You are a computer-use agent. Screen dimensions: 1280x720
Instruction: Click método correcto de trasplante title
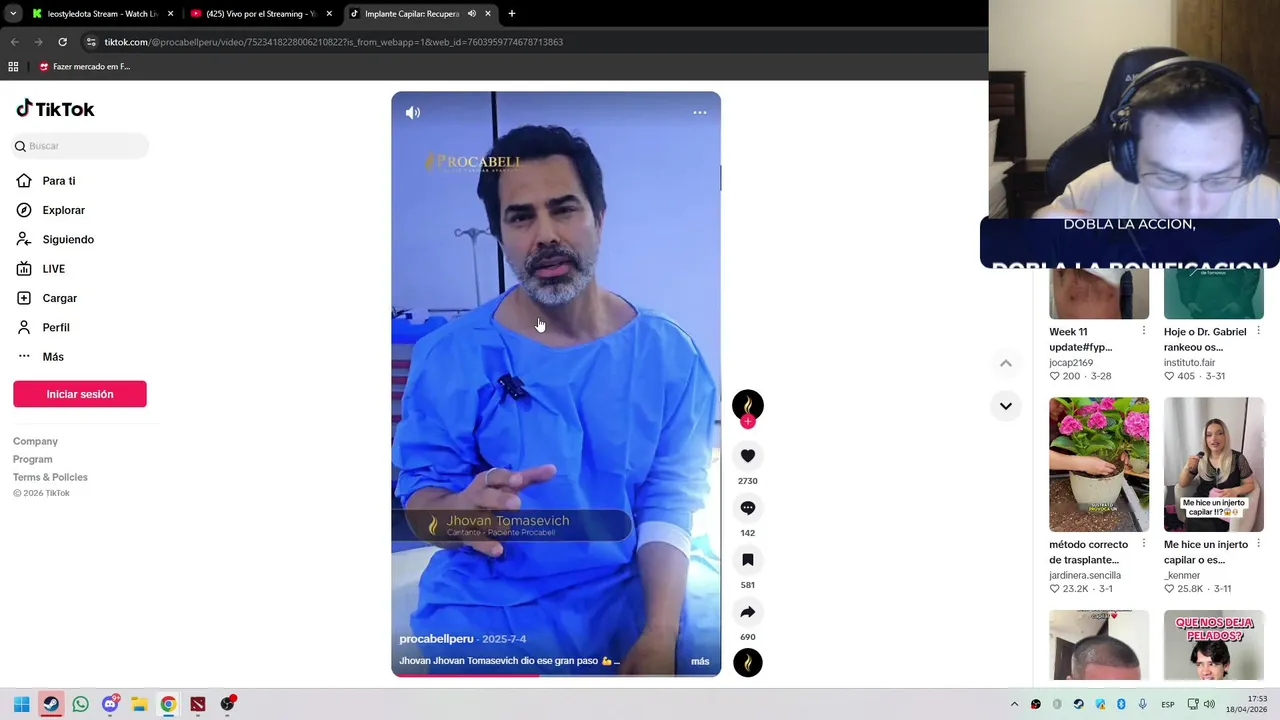coord(1089,552)
